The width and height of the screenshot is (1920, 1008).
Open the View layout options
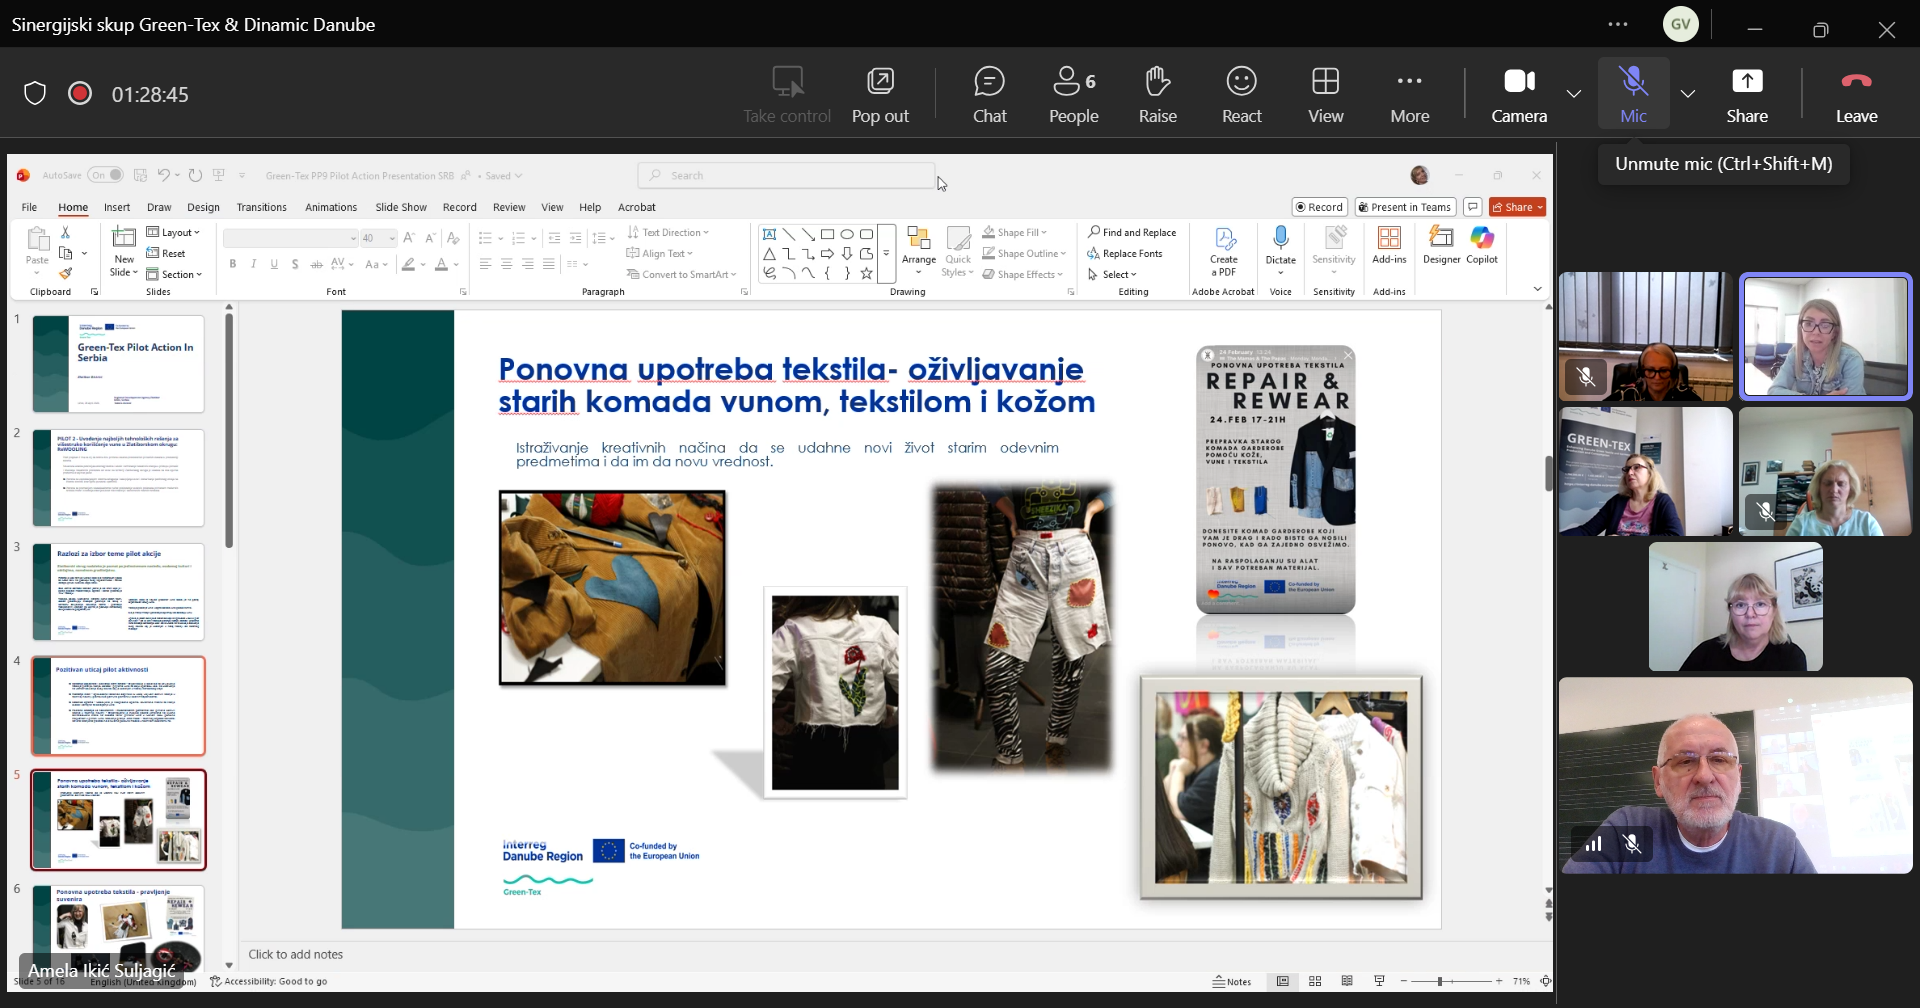click(1325, 94)
